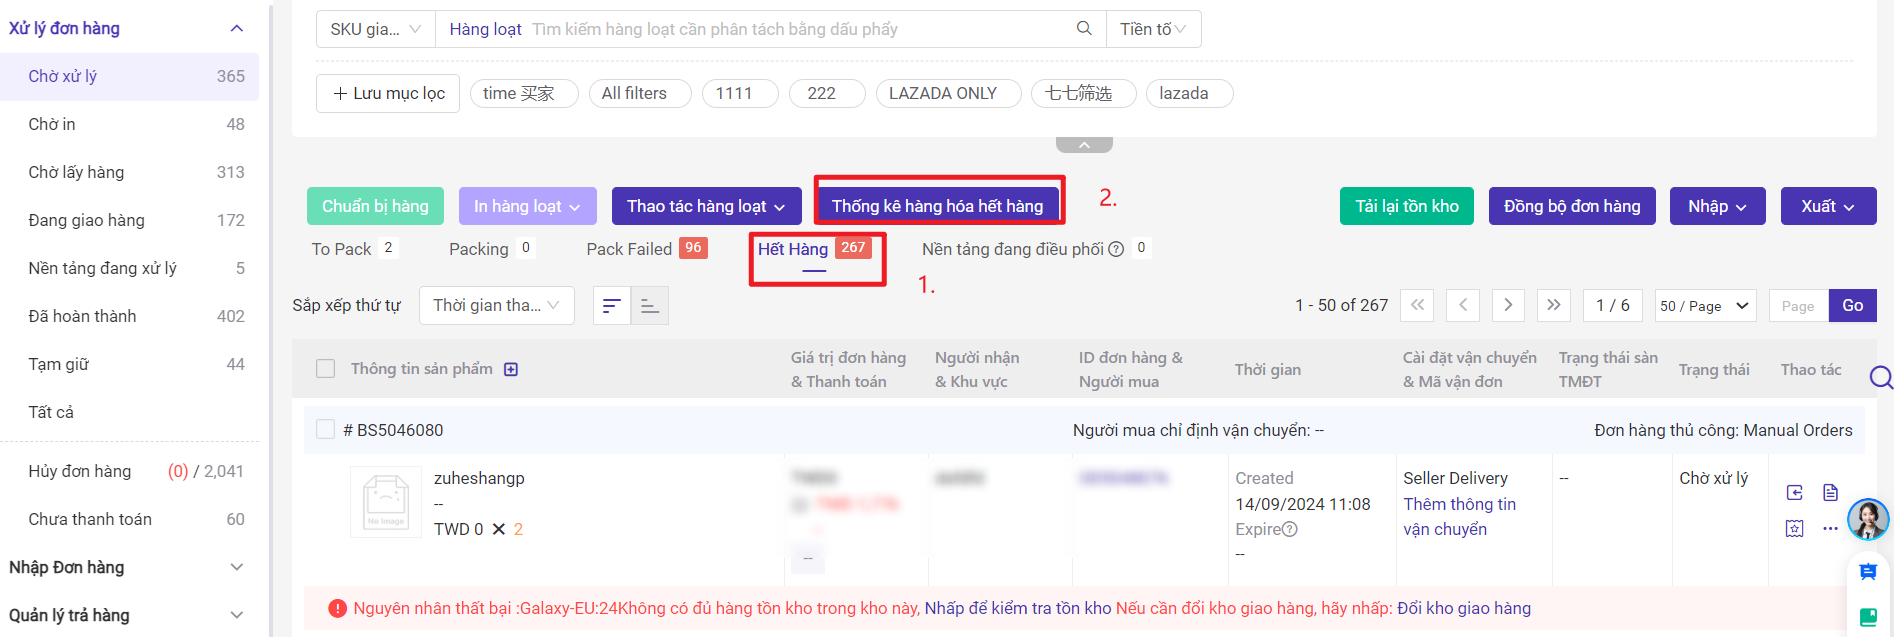Go to first page double-arrow

pos(1417,305)
